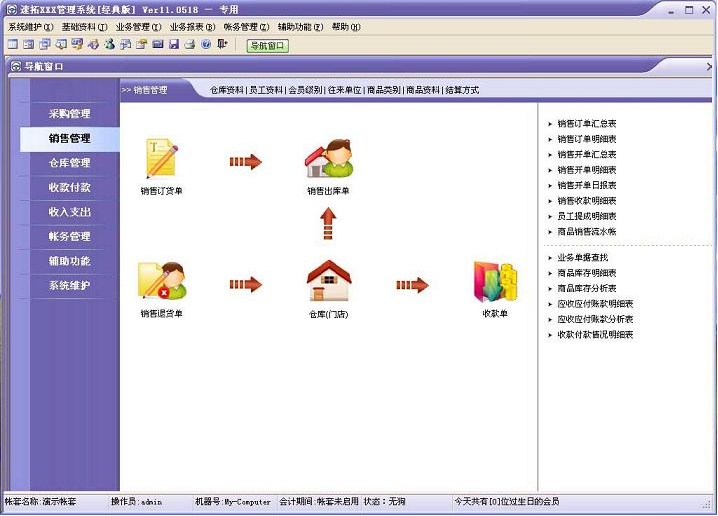Click the 导航窗口 title bar icon
This screenshot has width=718, height=516.
click(16, 66)
